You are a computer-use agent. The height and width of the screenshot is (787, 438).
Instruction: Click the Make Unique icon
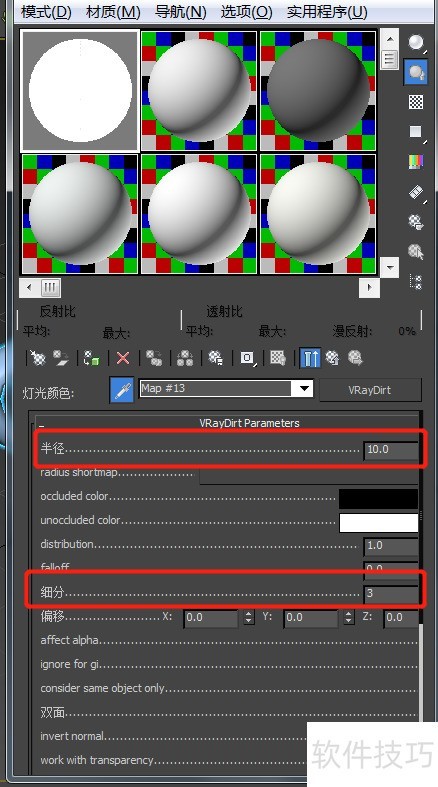185,358
